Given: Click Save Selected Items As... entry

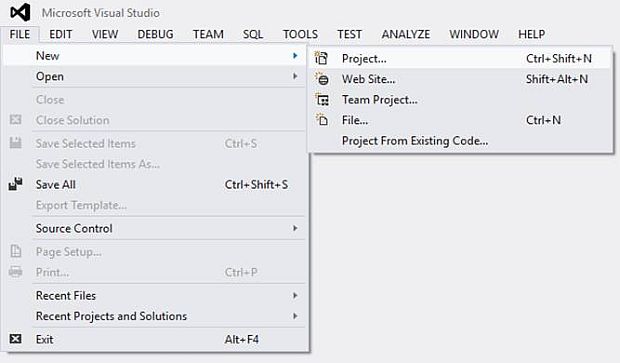Looking at the screenshot, I should (155, 164).
